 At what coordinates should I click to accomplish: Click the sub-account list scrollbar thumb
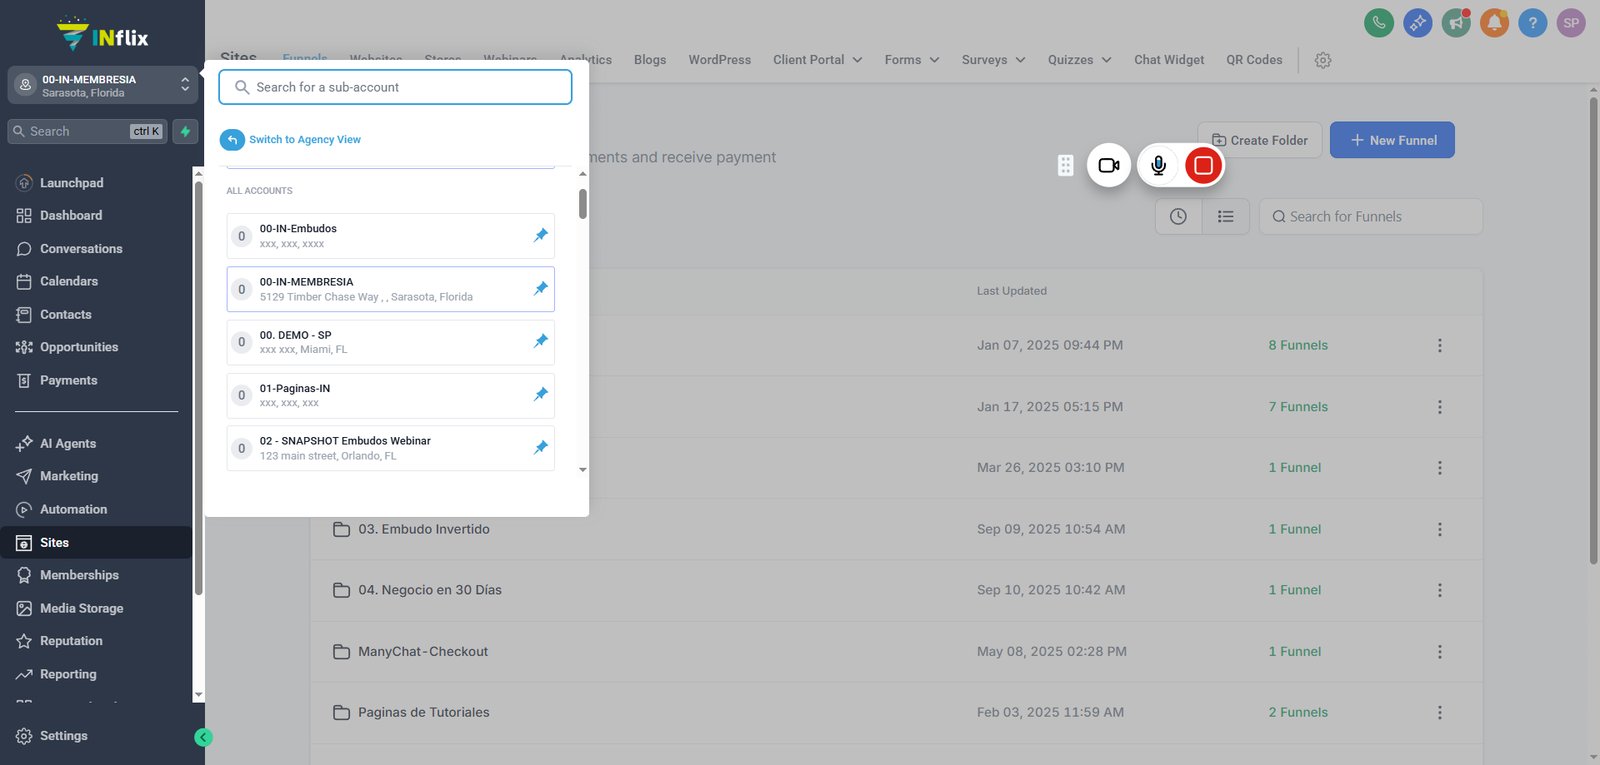(583, 203)
